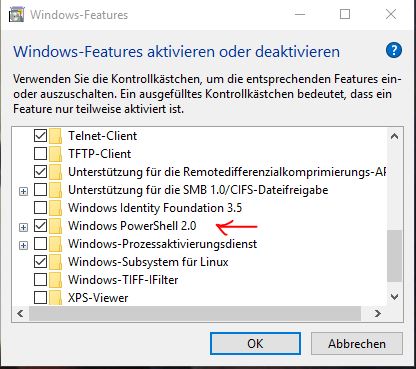Expand the Windows-Prozessaktivierungsdienst node

coord(23,246)
